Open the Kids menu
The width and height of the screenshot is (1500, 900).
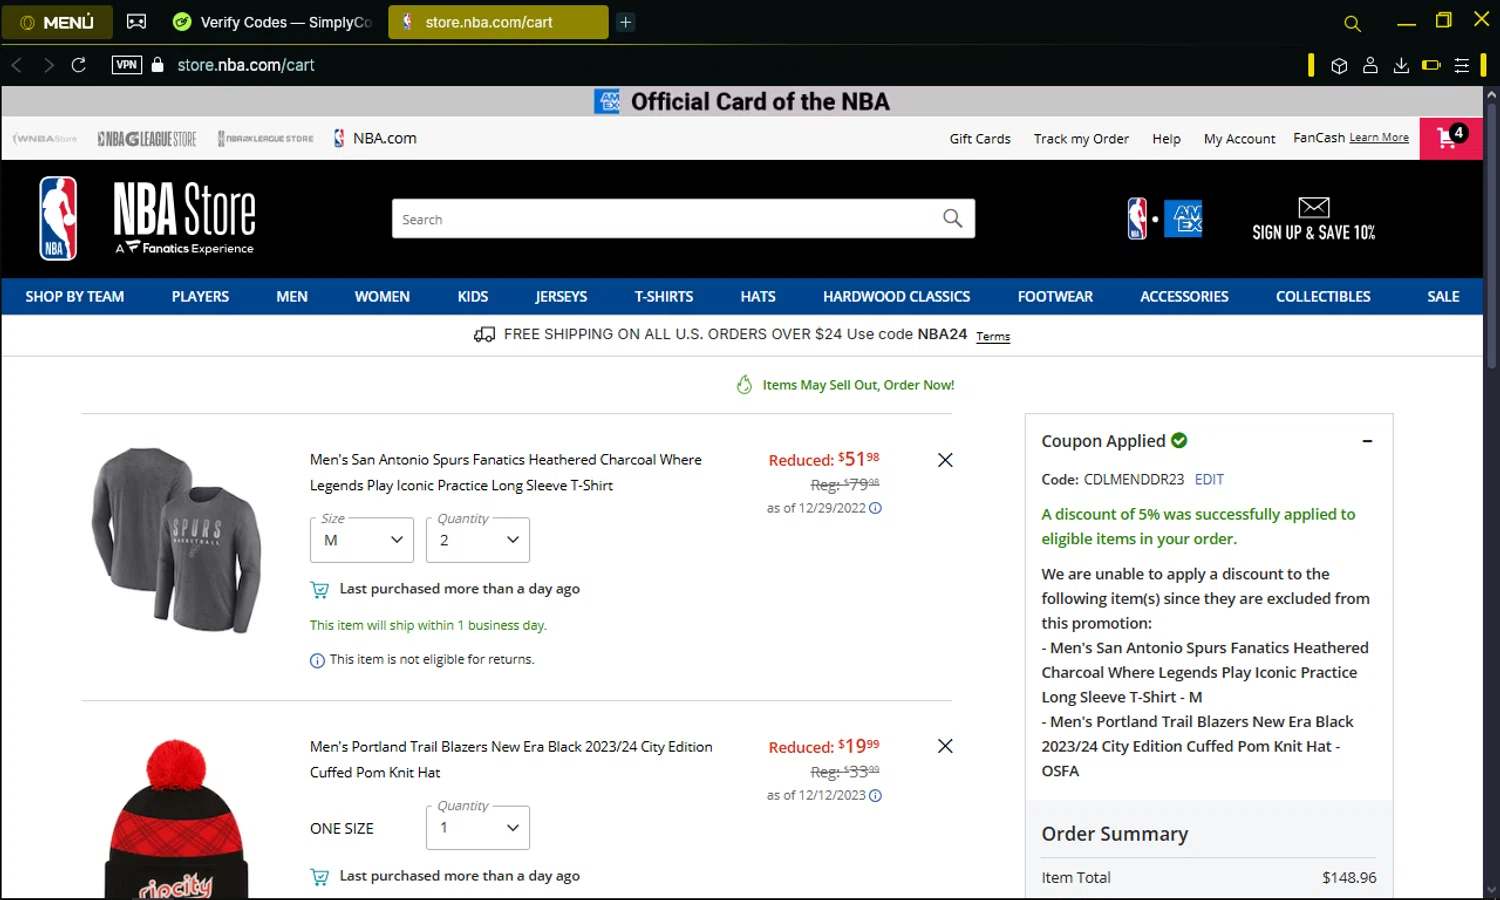[x=473, y=297]
